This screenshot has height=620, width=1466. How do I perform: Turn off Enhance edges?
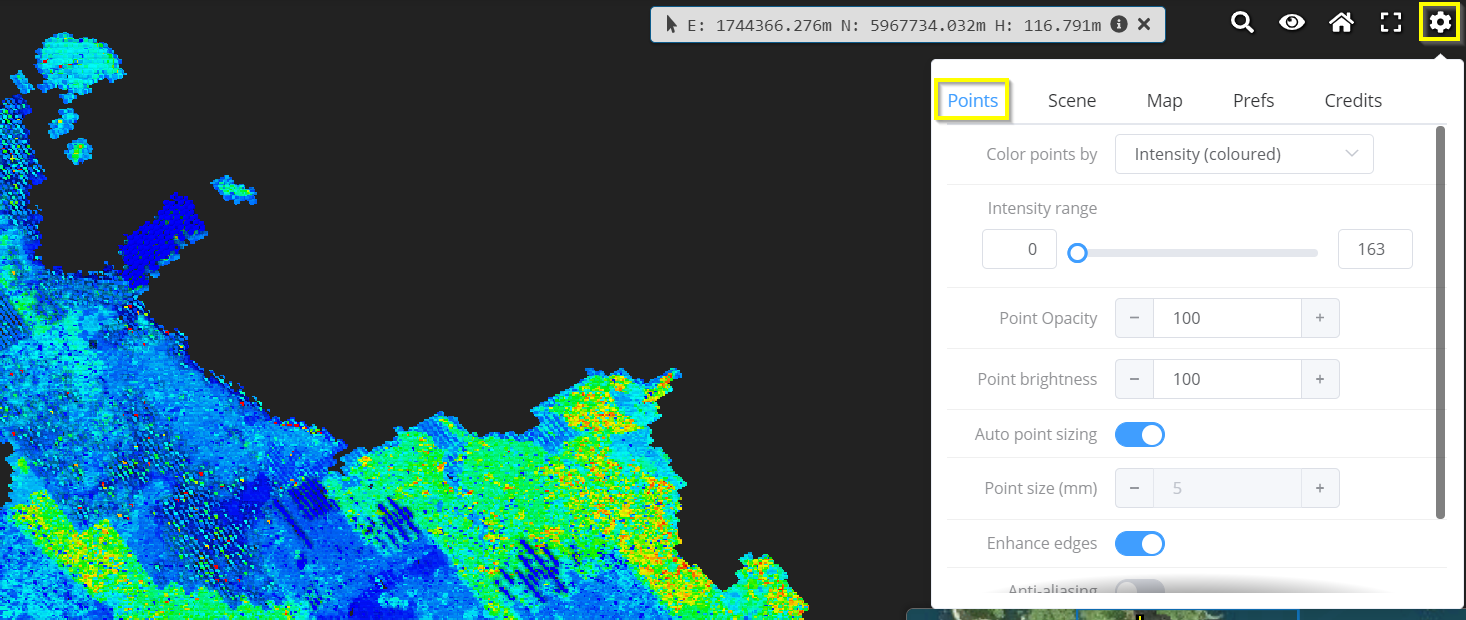click(x=1139, y=543)
